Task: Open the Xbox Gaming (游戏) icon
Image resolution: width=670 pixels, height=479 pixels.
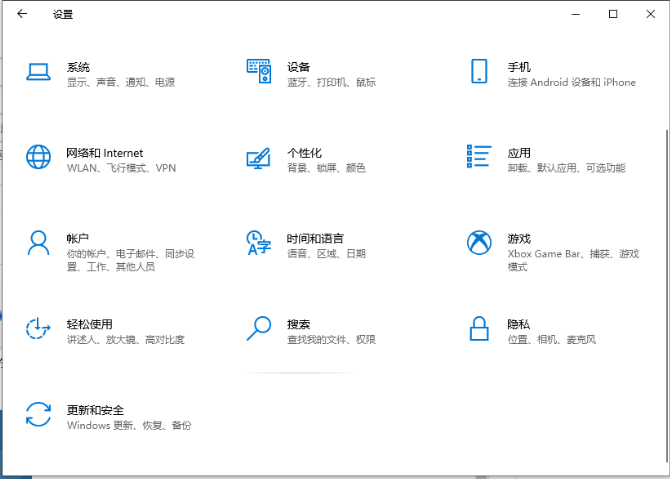Action: (x=479, y=243)
